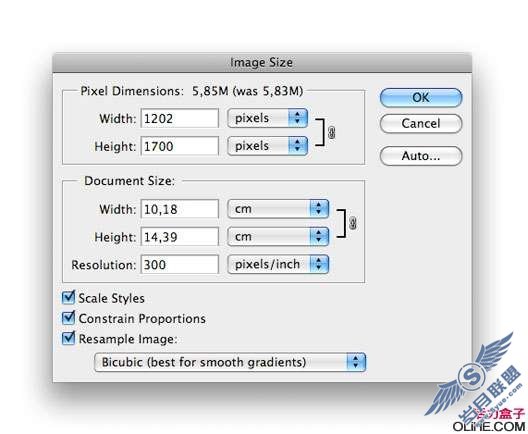
Task: Click the pixel Width unit stepper arrows
Action: tap(298, 118)
